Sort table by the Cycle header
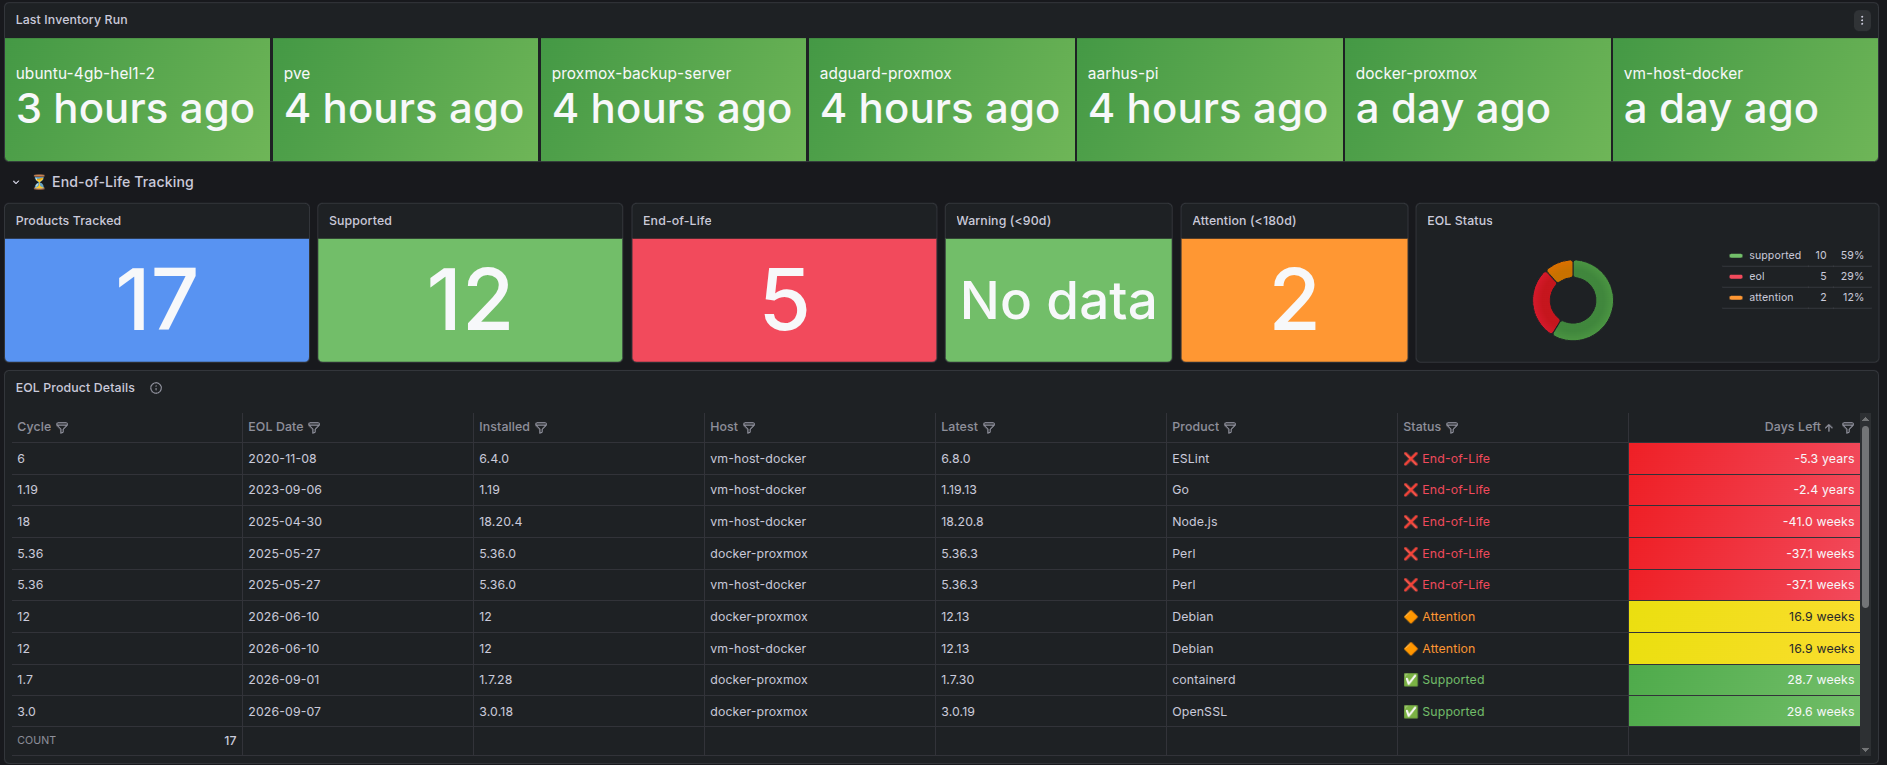Screen dimensions: 1887x765 tap(34, 427)
